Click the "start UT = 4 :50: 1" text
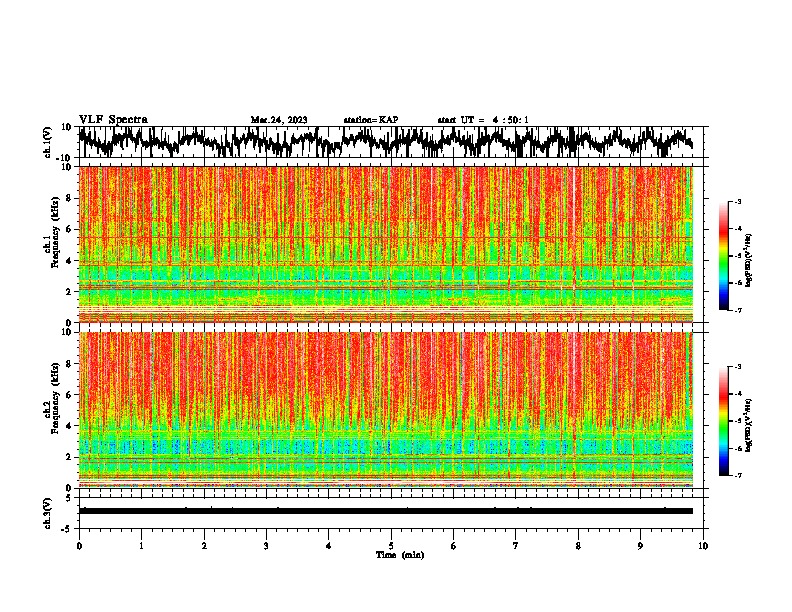Viewport: 792px width, 612px height. click(483, 120)
